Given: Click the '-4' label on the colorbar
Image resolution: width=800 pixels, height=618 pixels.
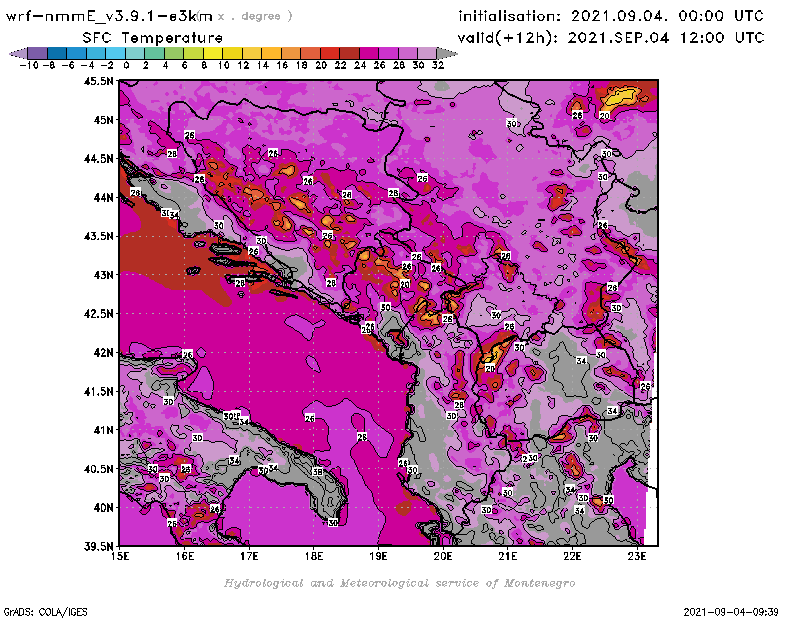Looking at the screenshot, I should click(x=87, y=65).
